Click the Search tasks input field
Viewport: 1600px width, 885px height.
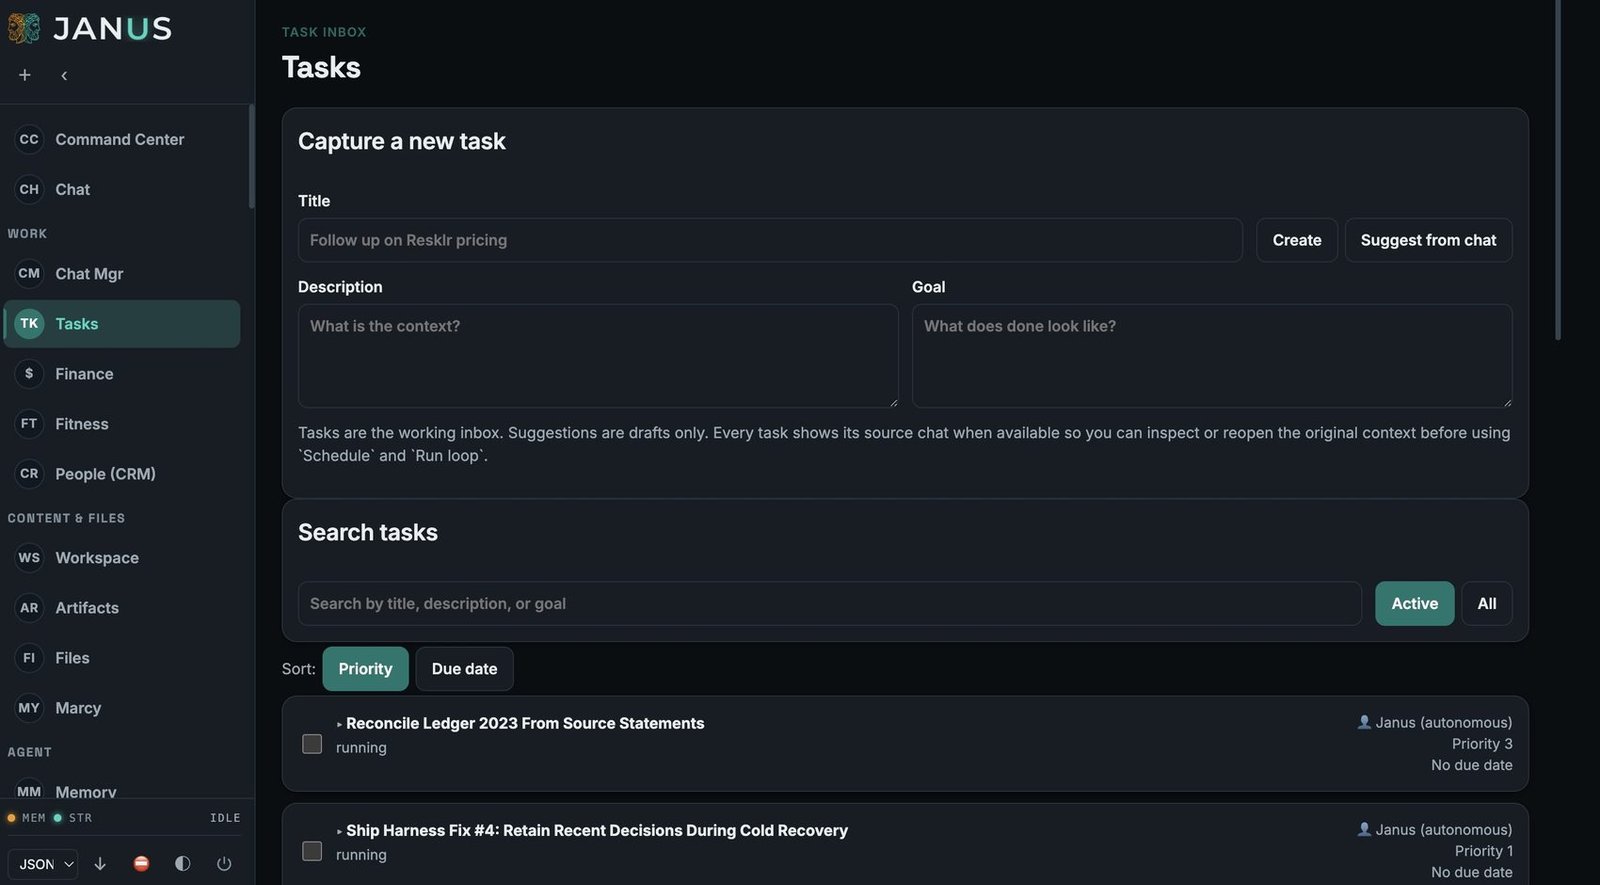coord(830,603)
